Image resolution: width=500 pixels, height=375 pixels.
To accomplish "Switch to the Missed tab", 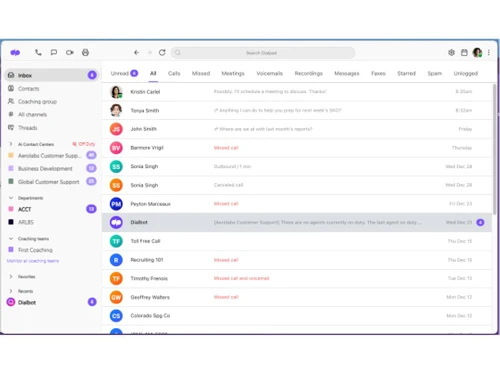I will tap(201, 73).
